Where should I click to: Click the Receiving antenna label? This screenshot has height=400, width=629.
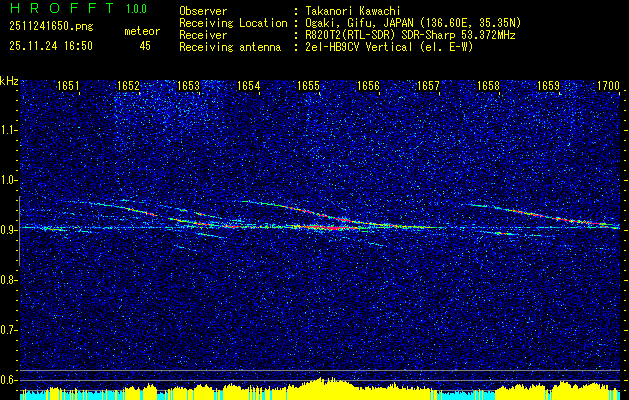(230, 47)
